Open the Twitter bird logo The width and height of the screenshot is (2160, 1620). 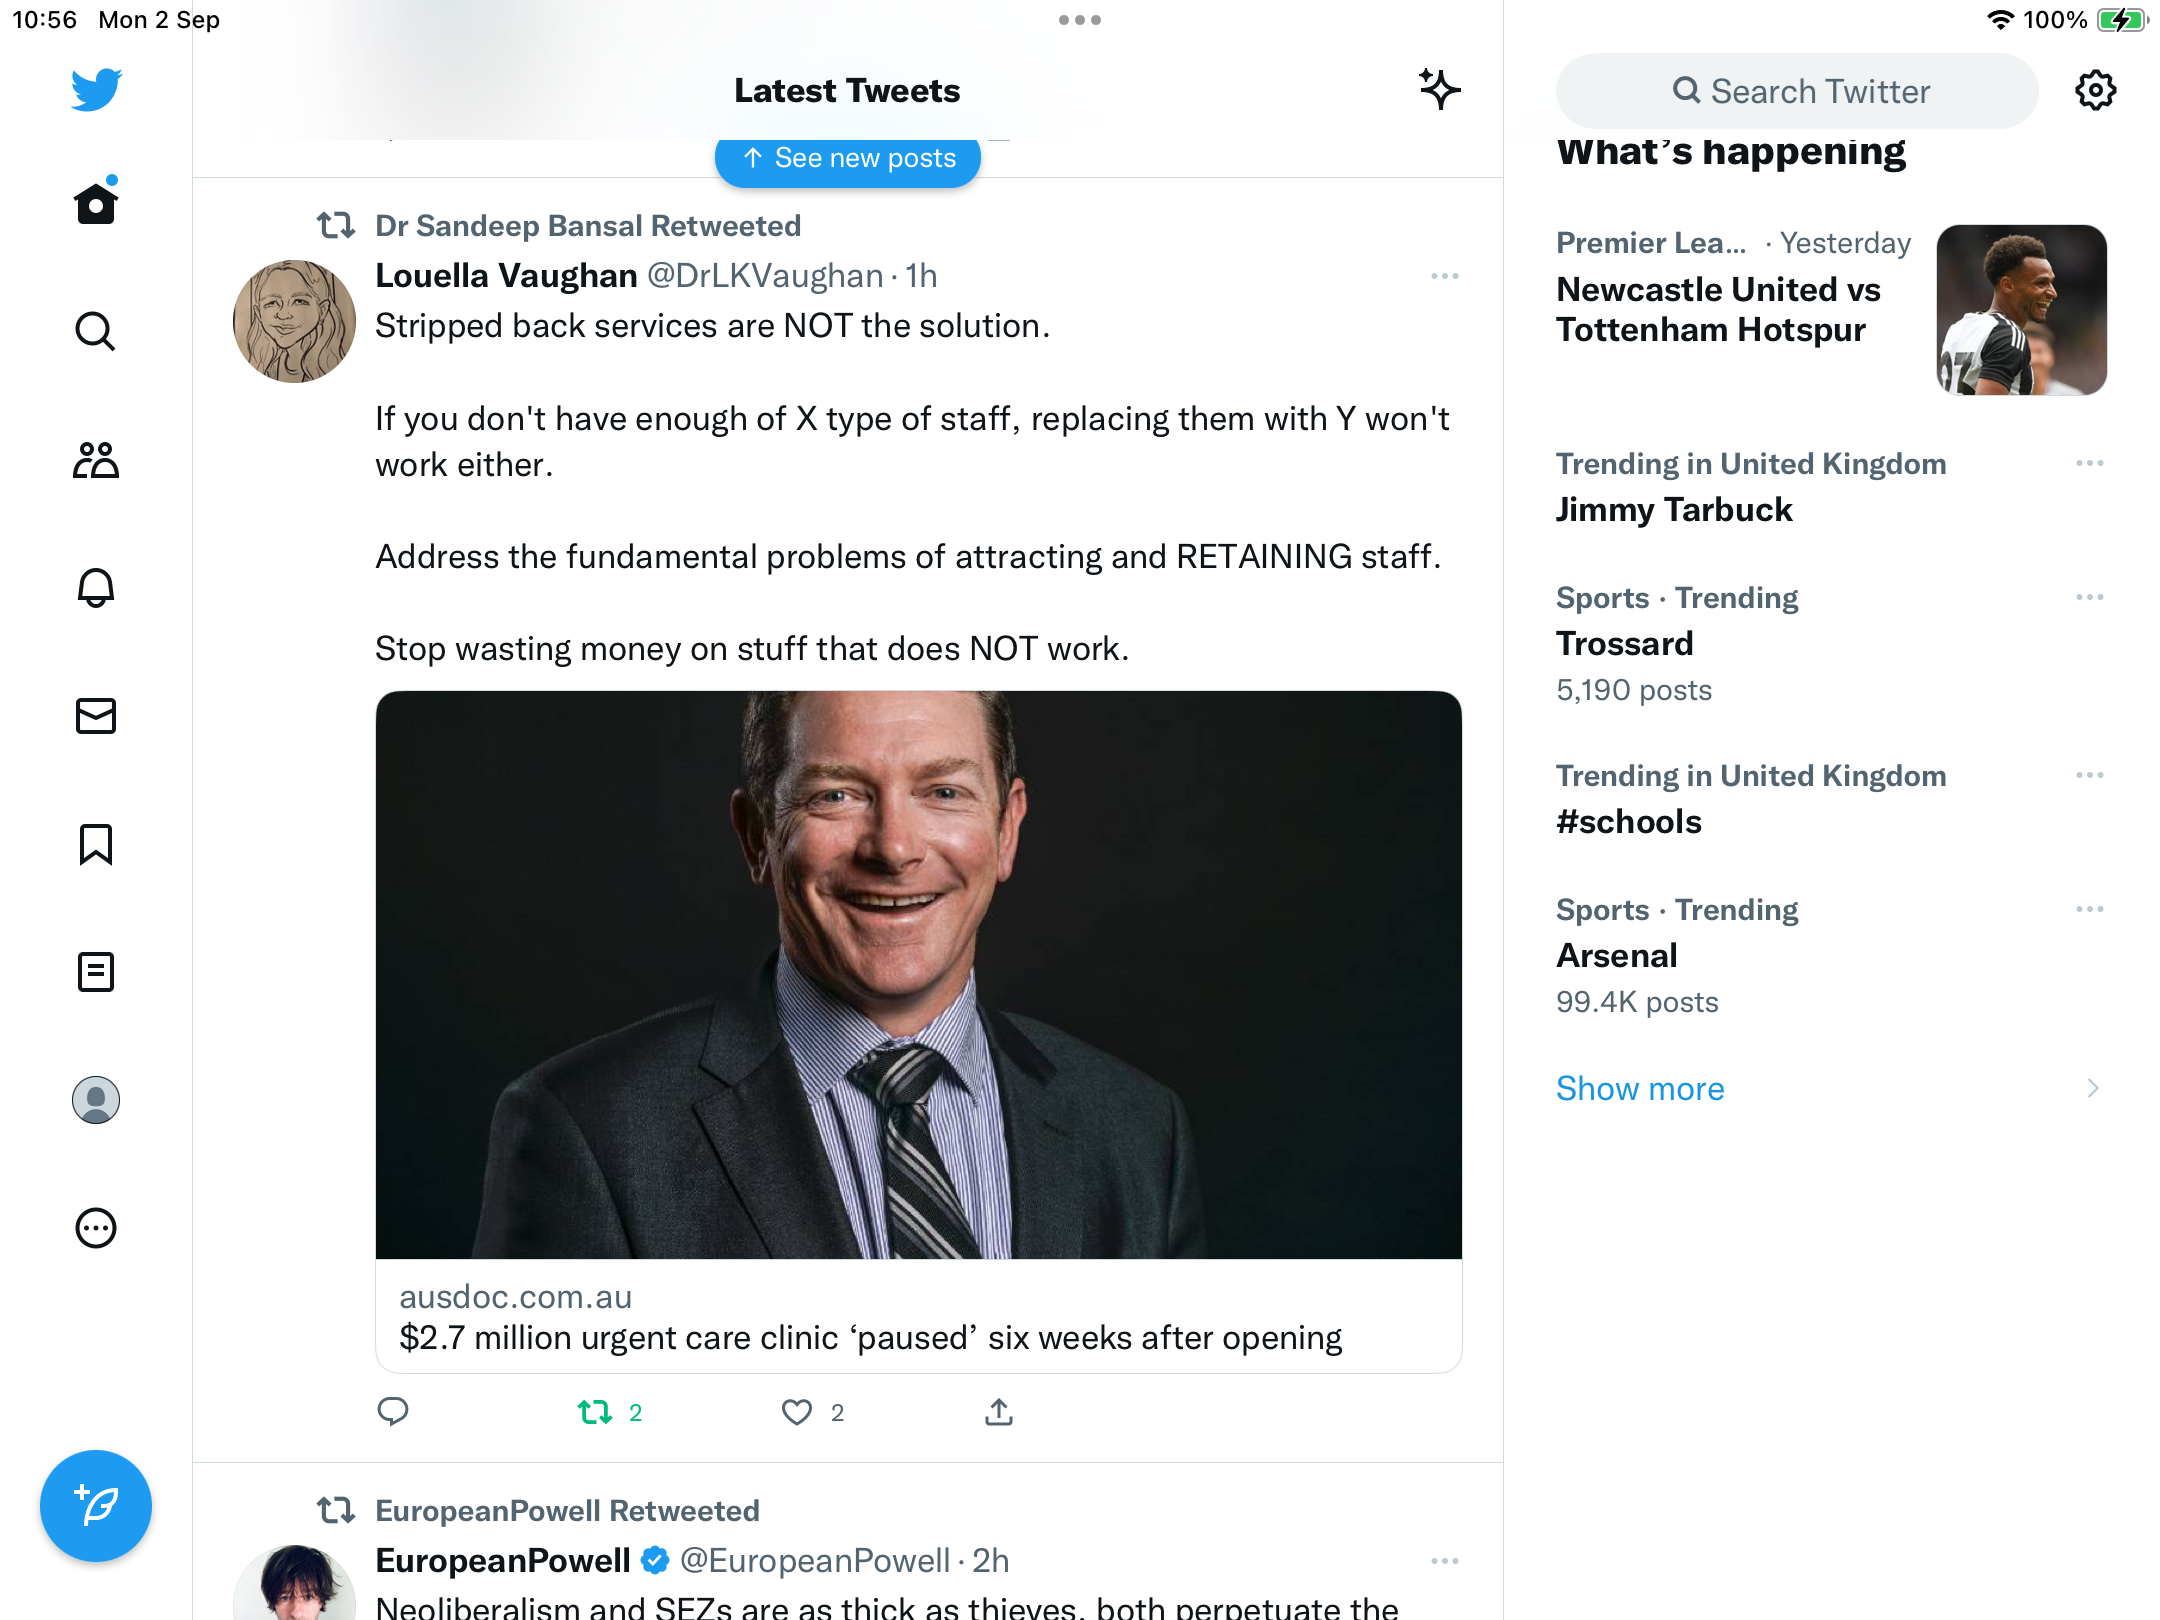pos(96,90)
